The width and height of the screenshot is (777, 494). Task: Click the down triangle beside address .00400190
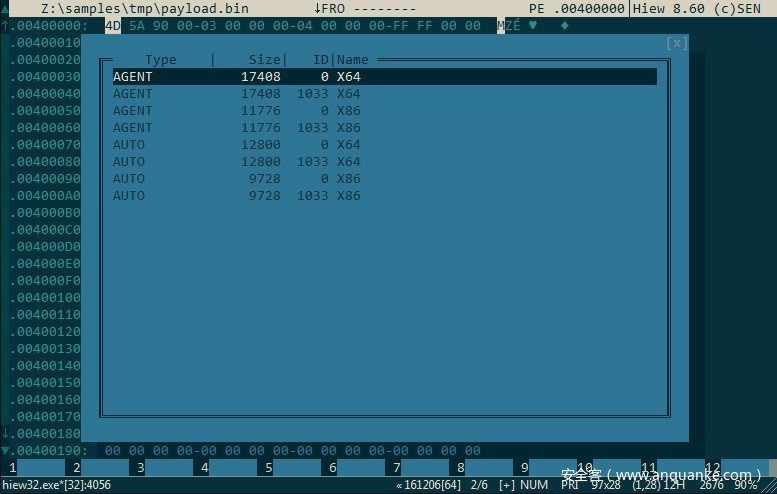pos(5,451)
